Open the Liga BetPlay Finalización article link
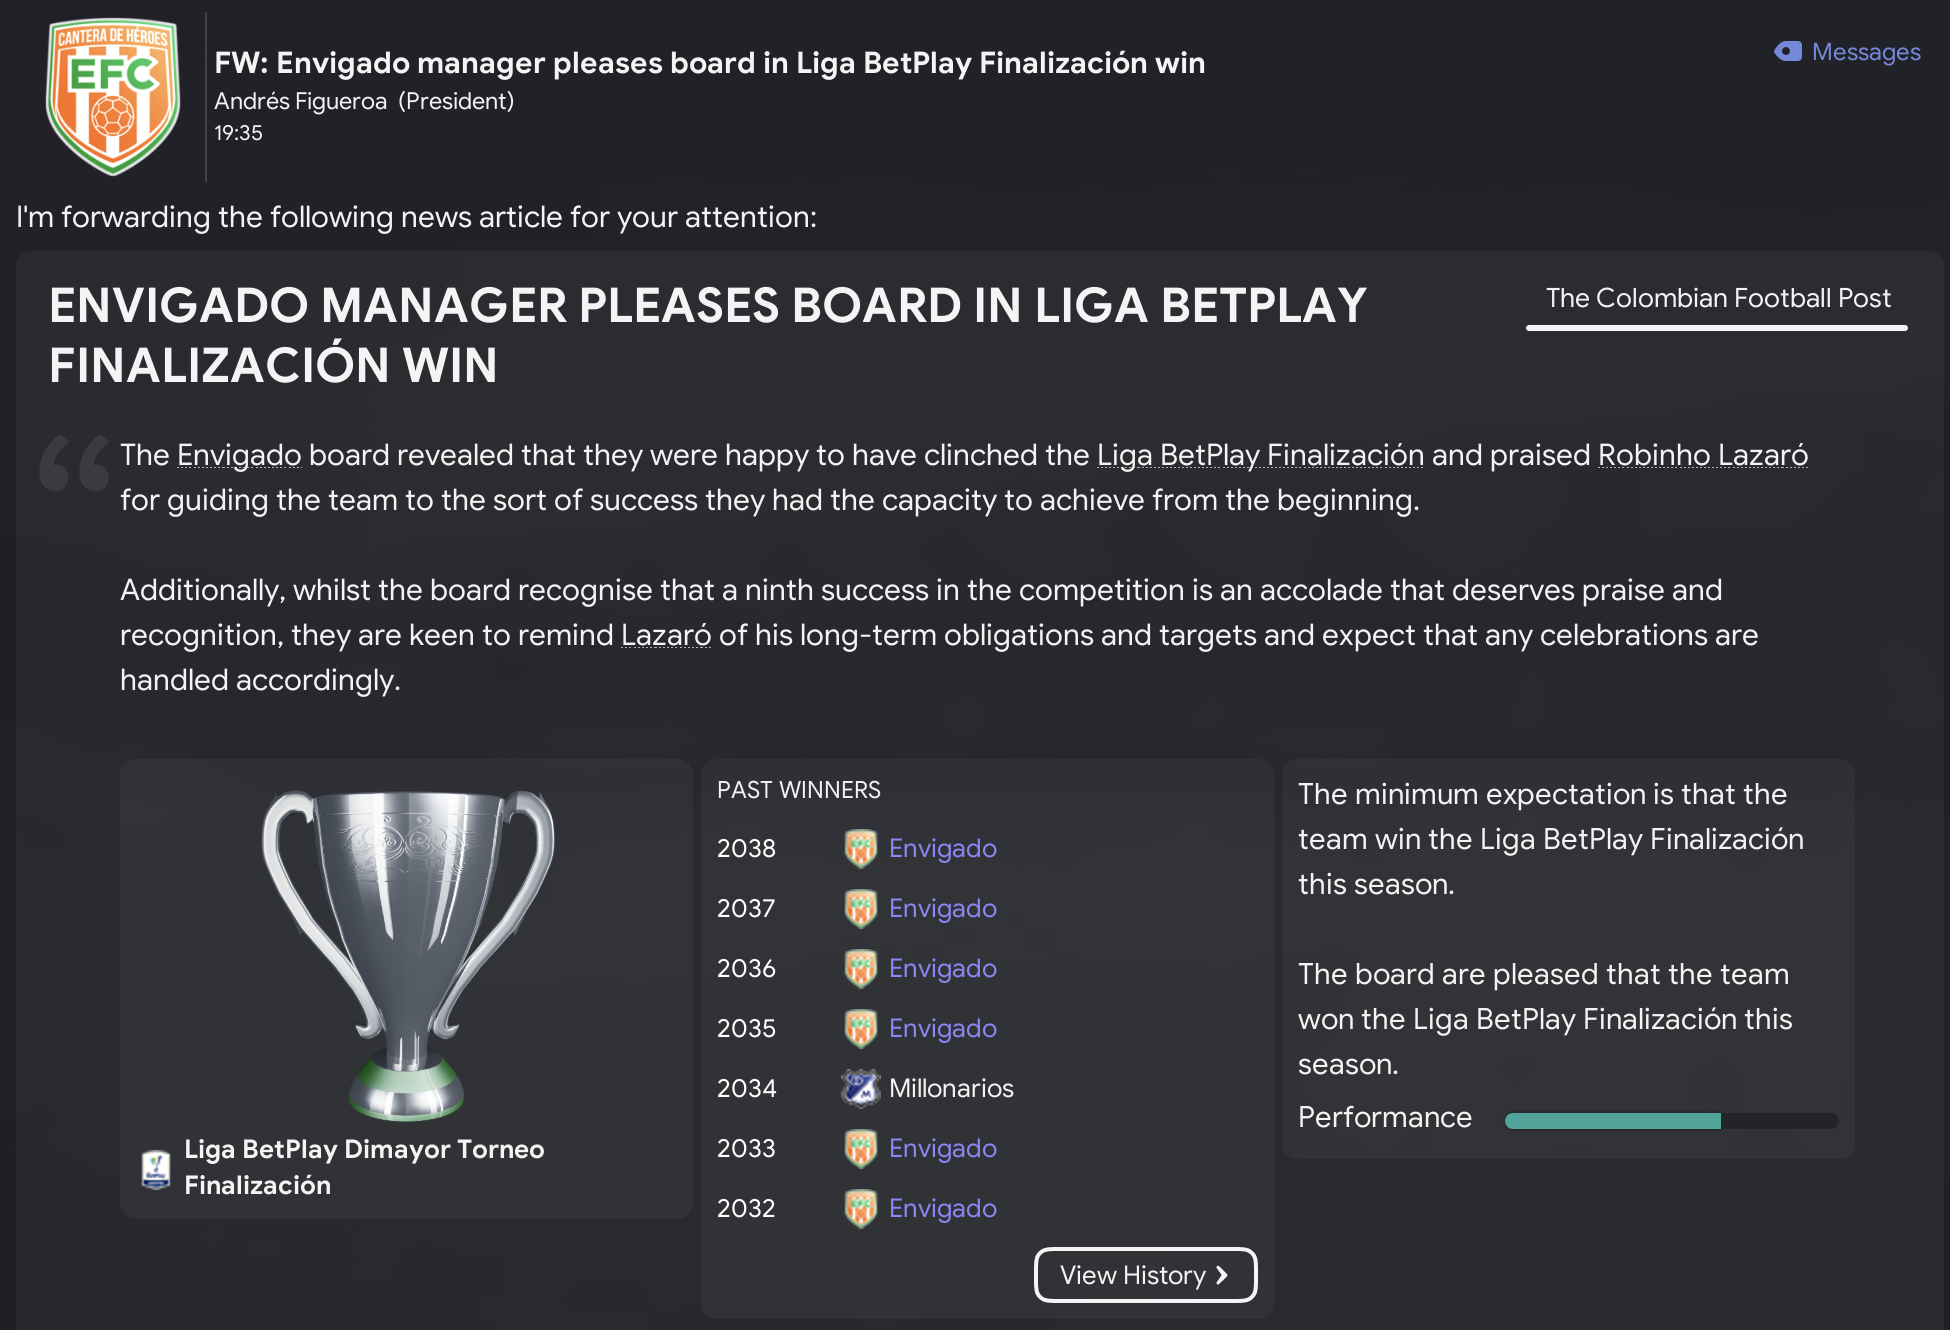 pyautogui.click(x=1260, y=455)
